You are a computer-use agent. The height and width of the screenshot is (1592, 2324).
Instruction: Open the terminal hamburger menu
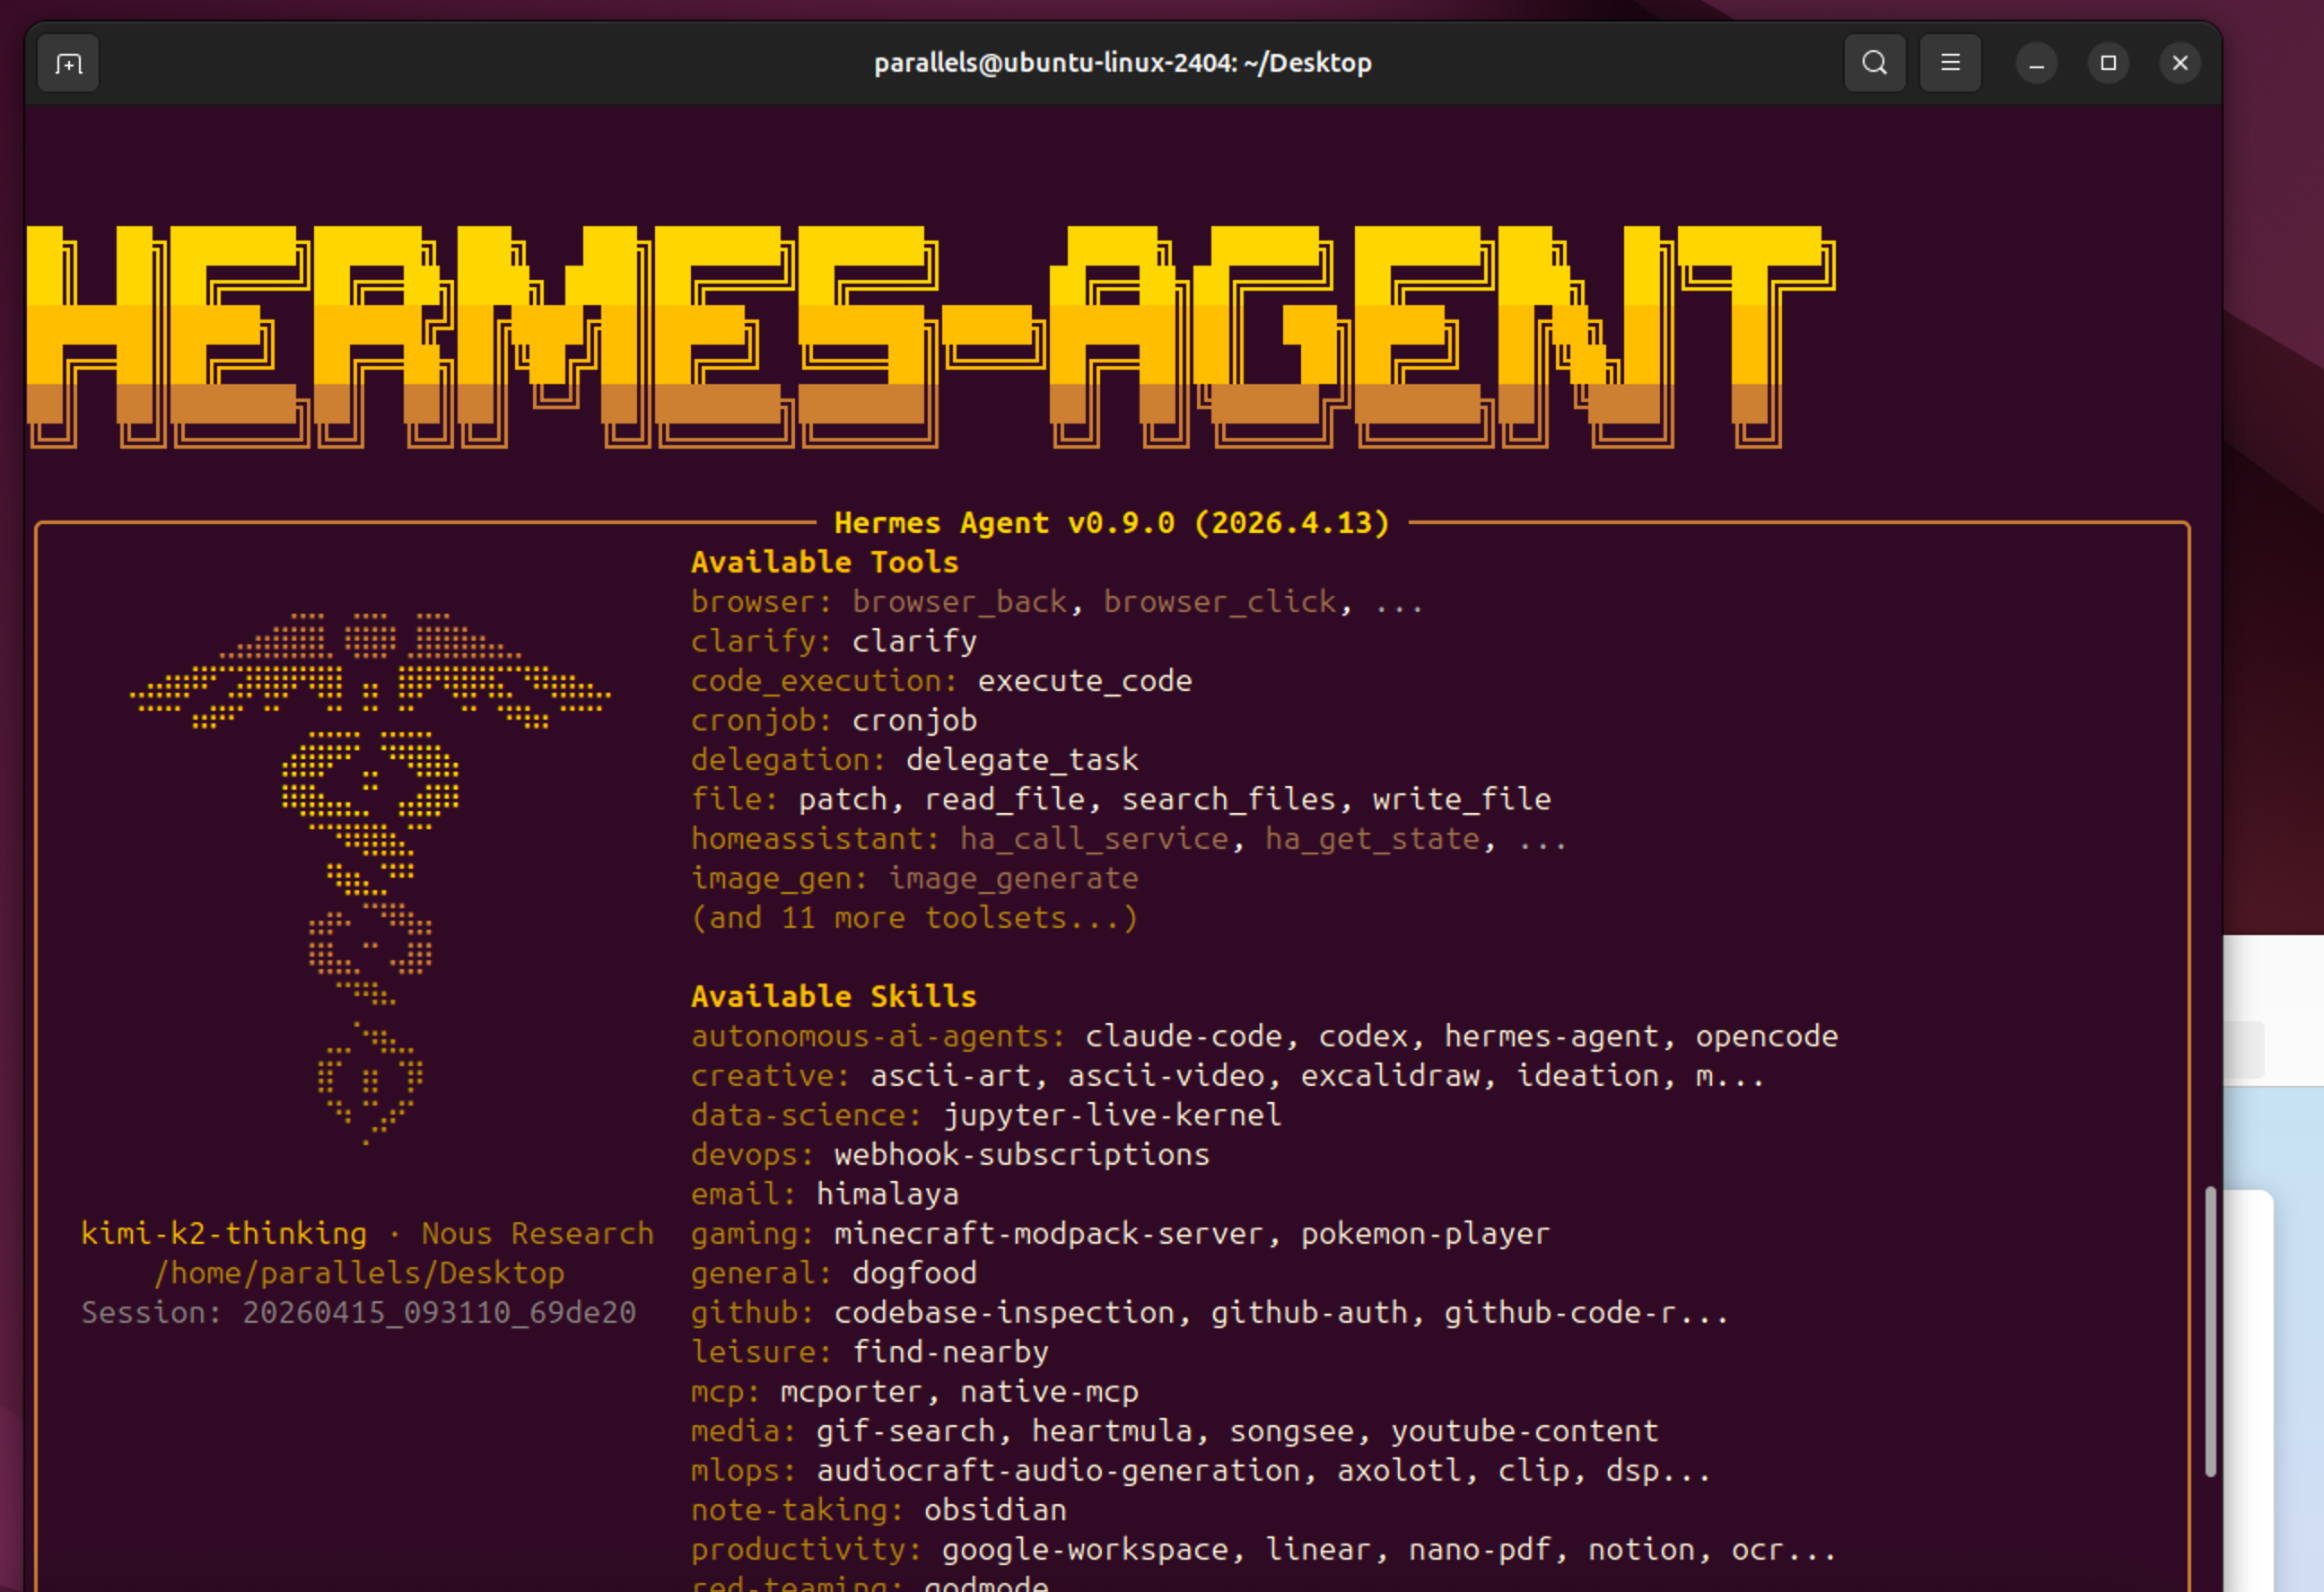(1949, 63)
